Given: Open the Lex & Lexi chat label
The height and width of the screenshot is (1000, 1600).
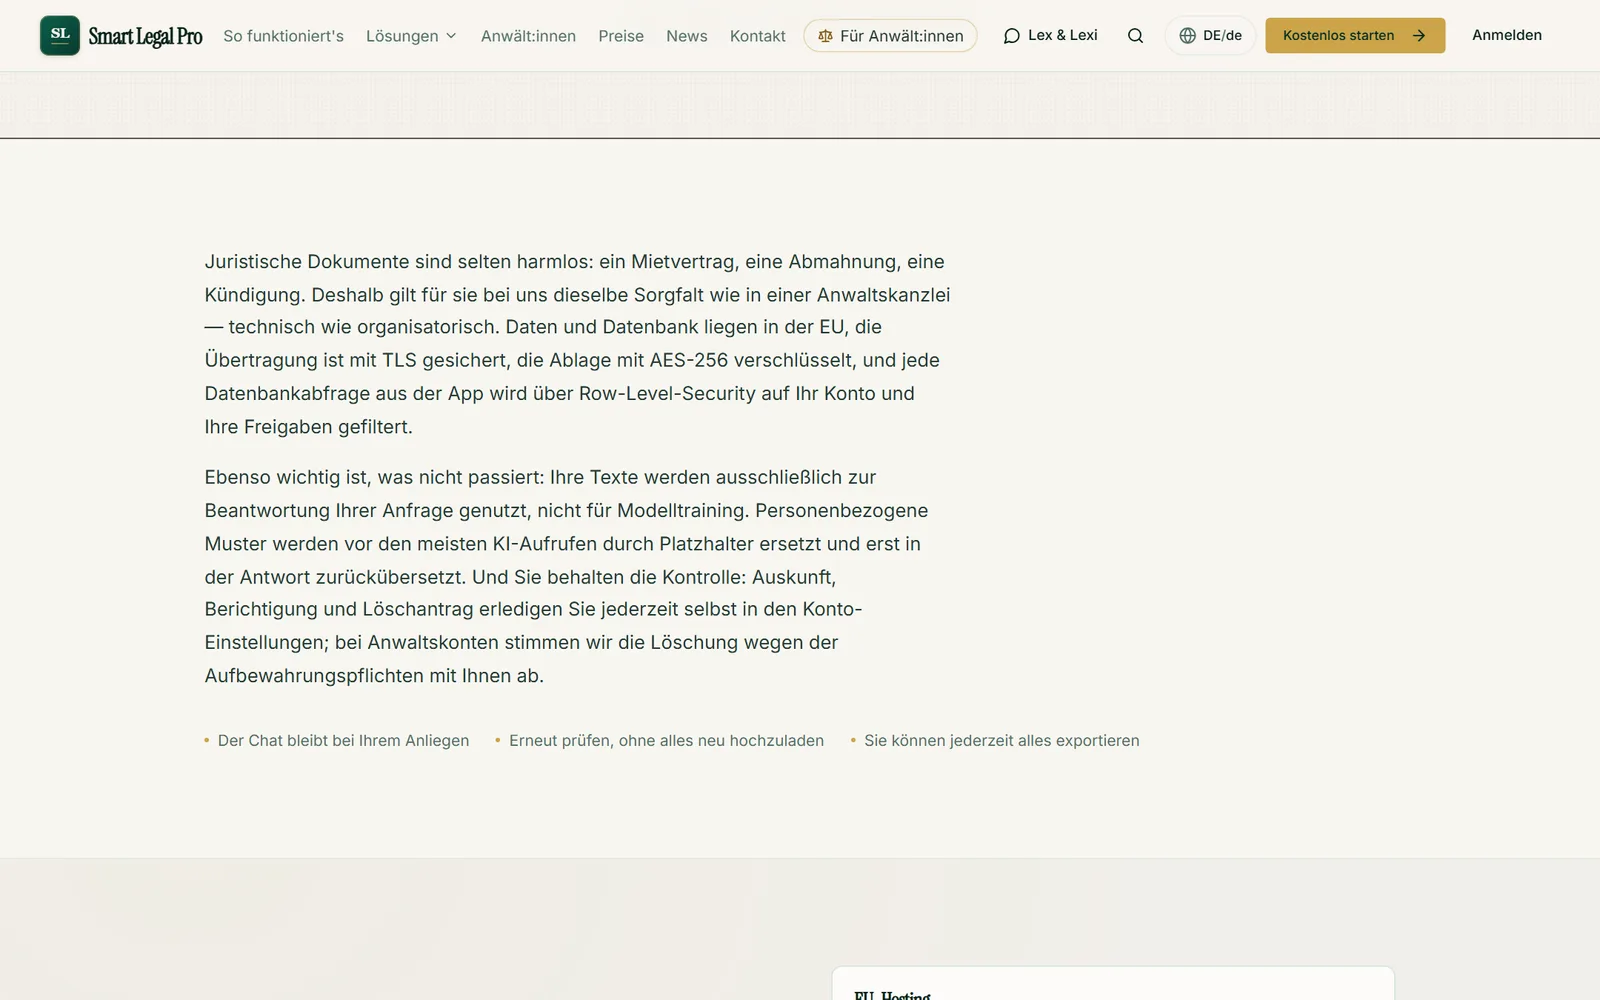Looking at the screenshot, I should point(1063,35).
